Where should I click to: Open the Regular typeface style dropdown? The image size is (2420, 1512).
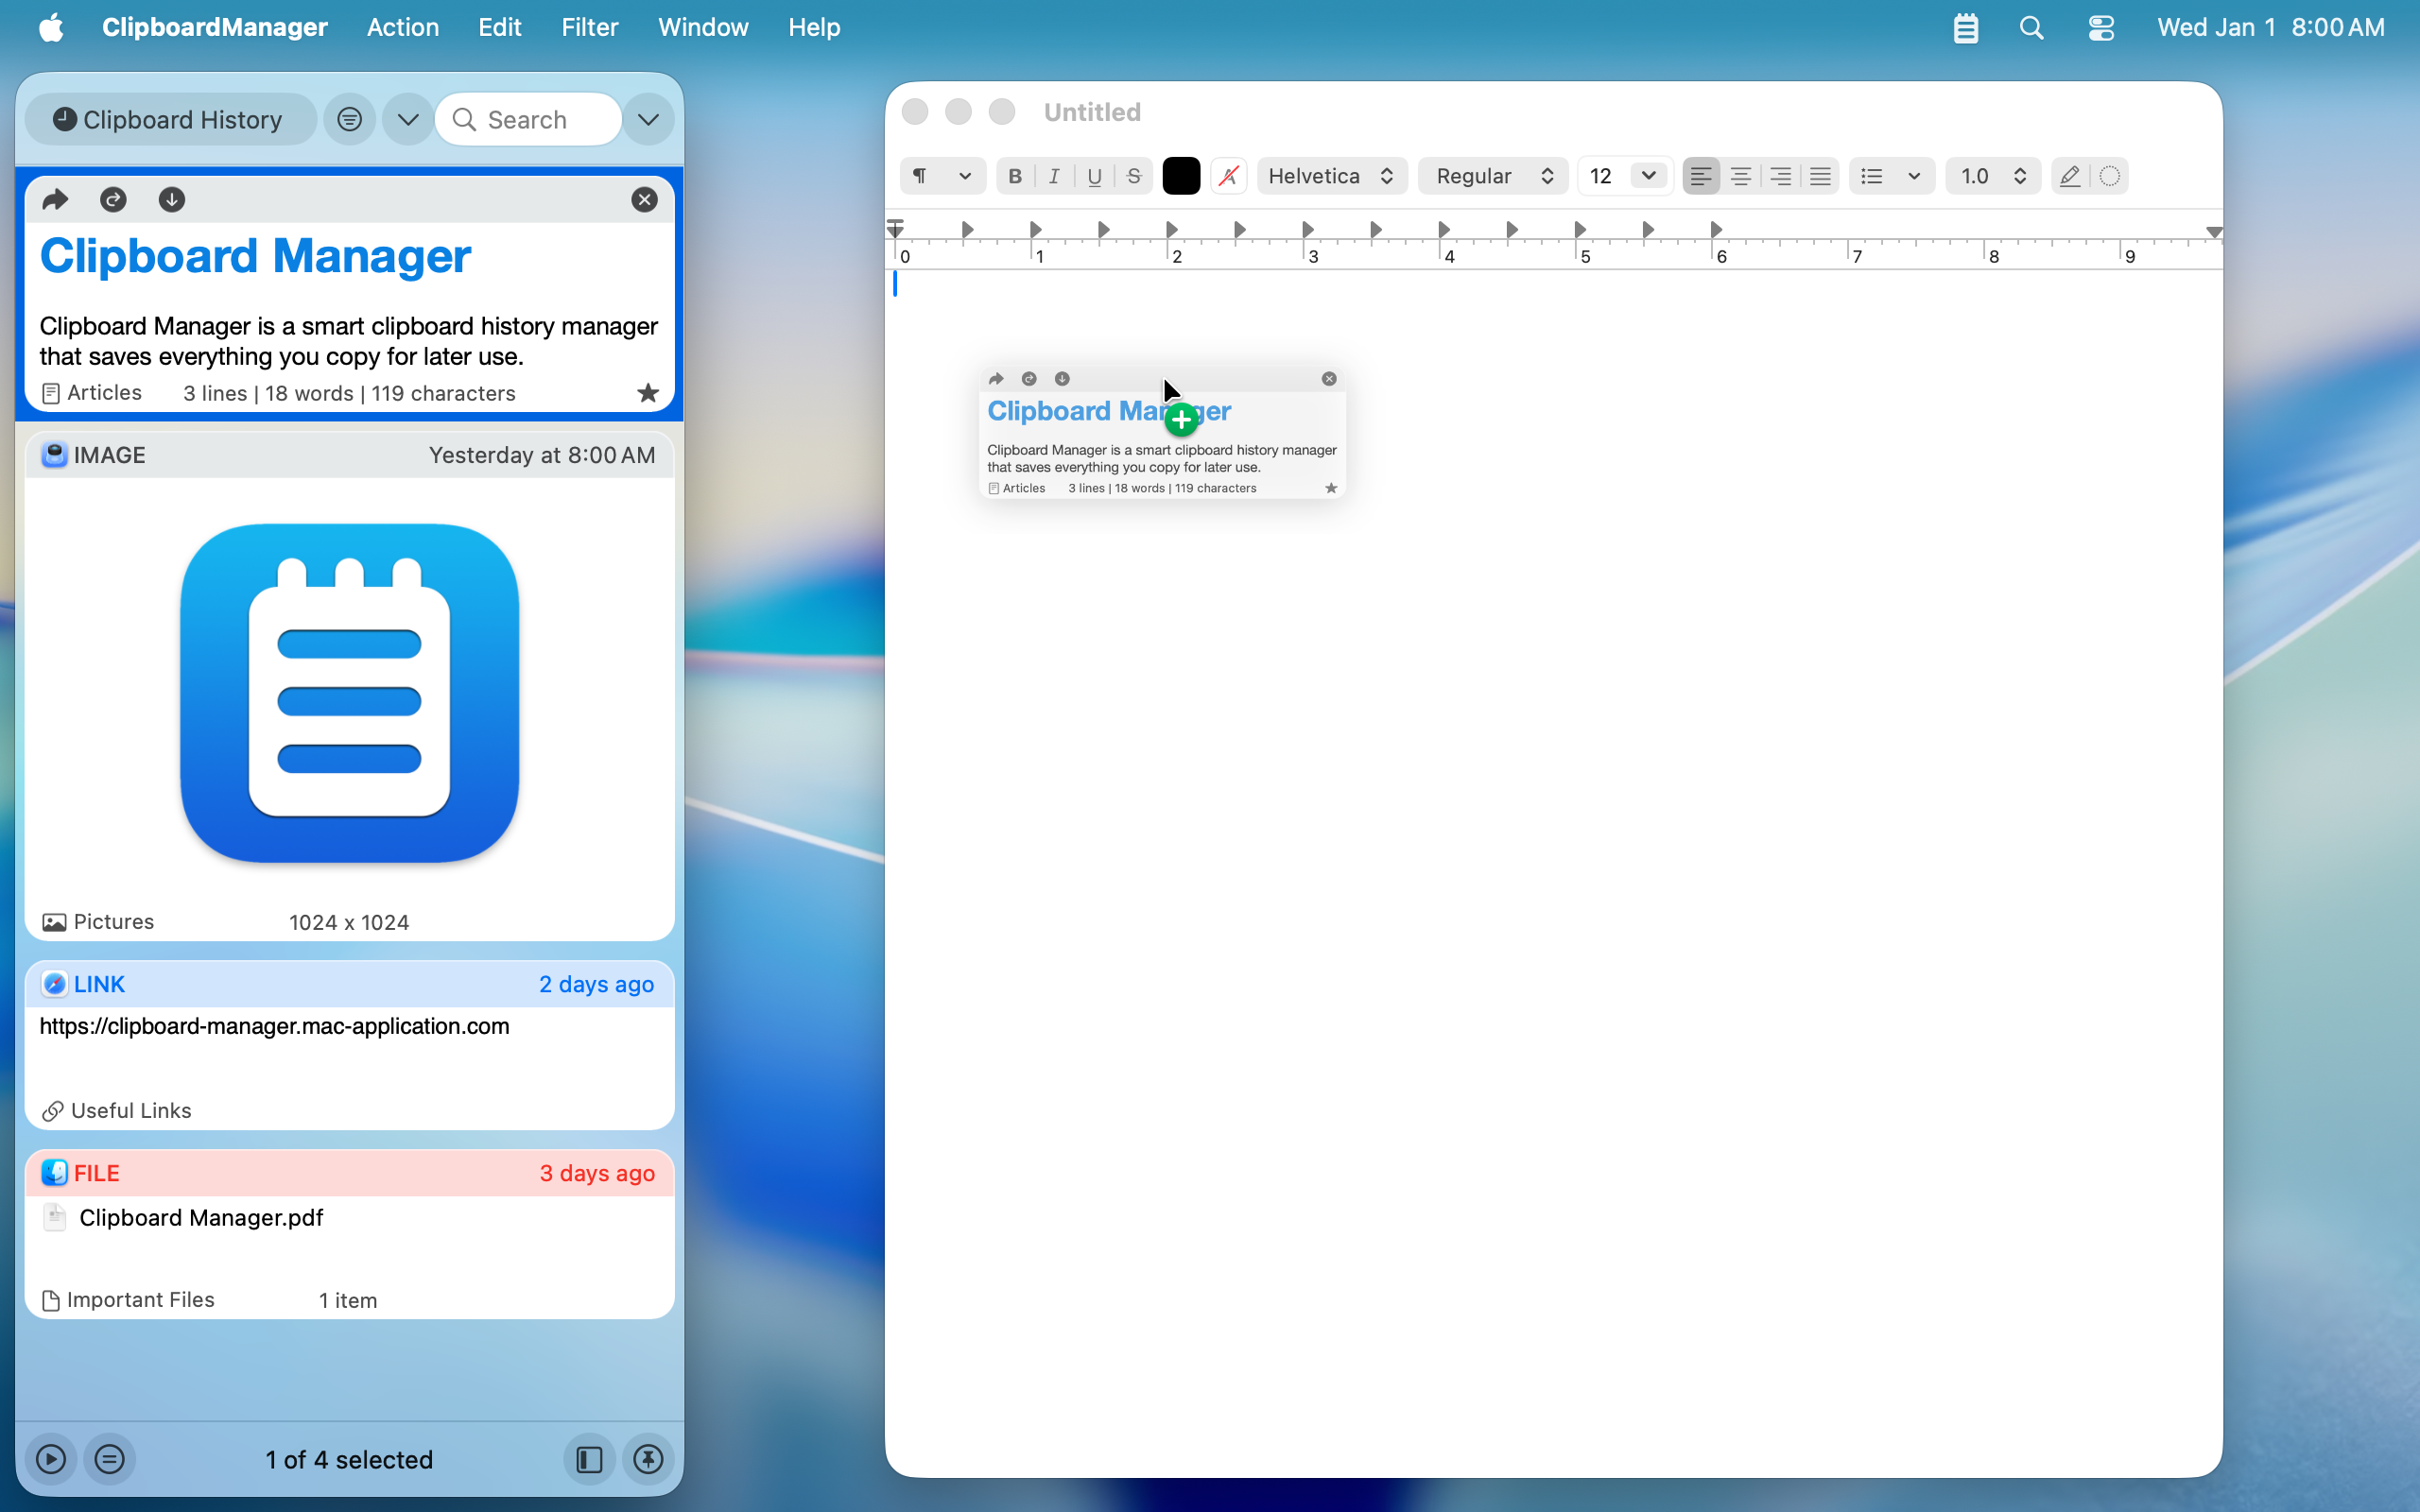(x=1493, y=176)
